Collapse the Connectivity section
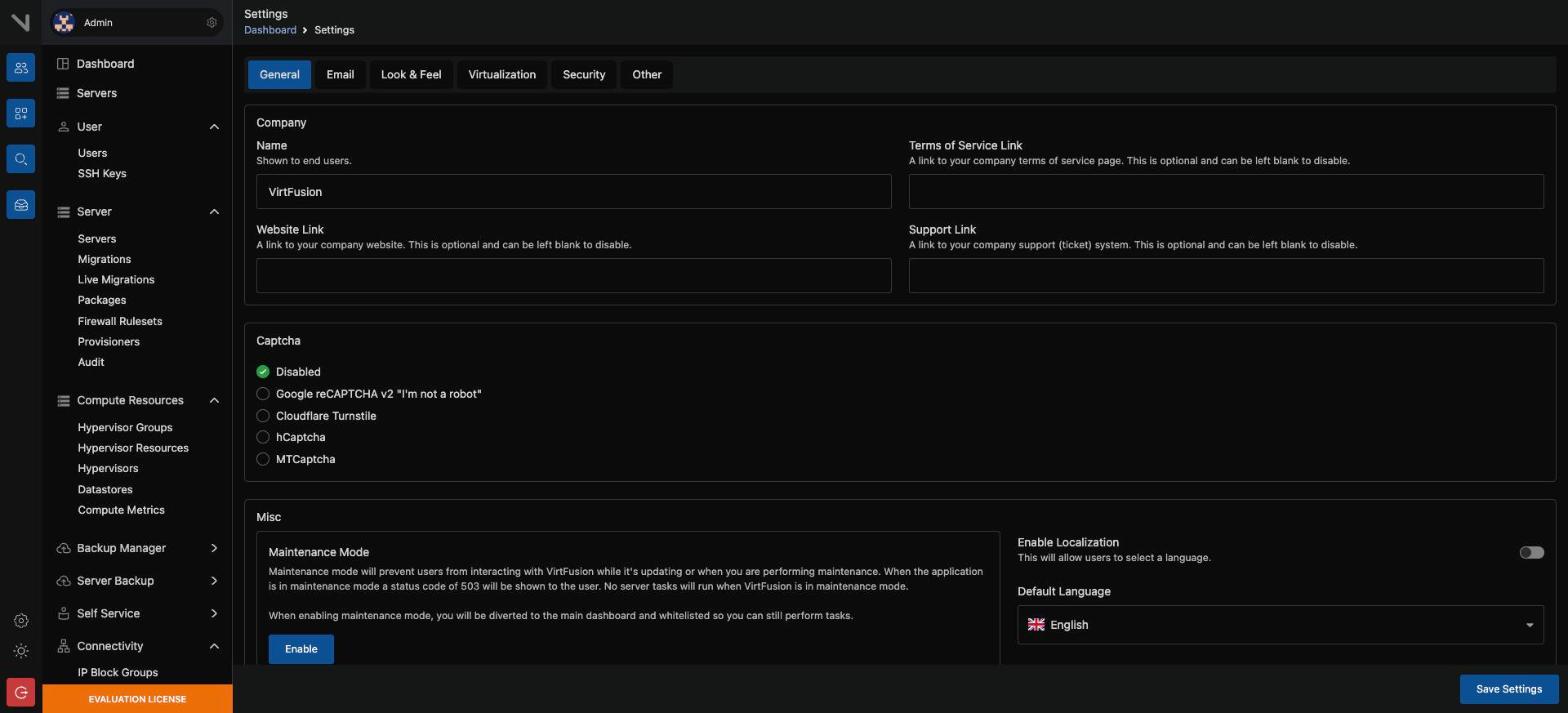 (214, 646)
